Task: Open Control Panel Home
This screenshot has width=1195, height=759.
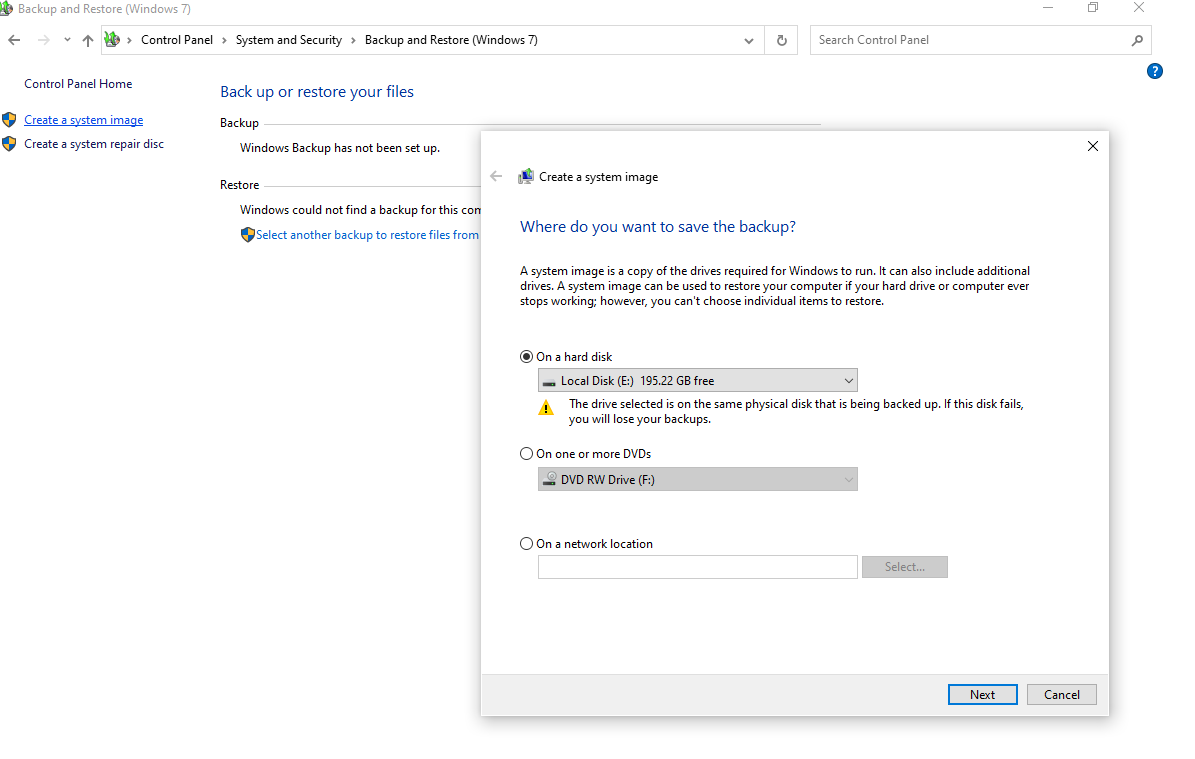Action: coord(78,84)
